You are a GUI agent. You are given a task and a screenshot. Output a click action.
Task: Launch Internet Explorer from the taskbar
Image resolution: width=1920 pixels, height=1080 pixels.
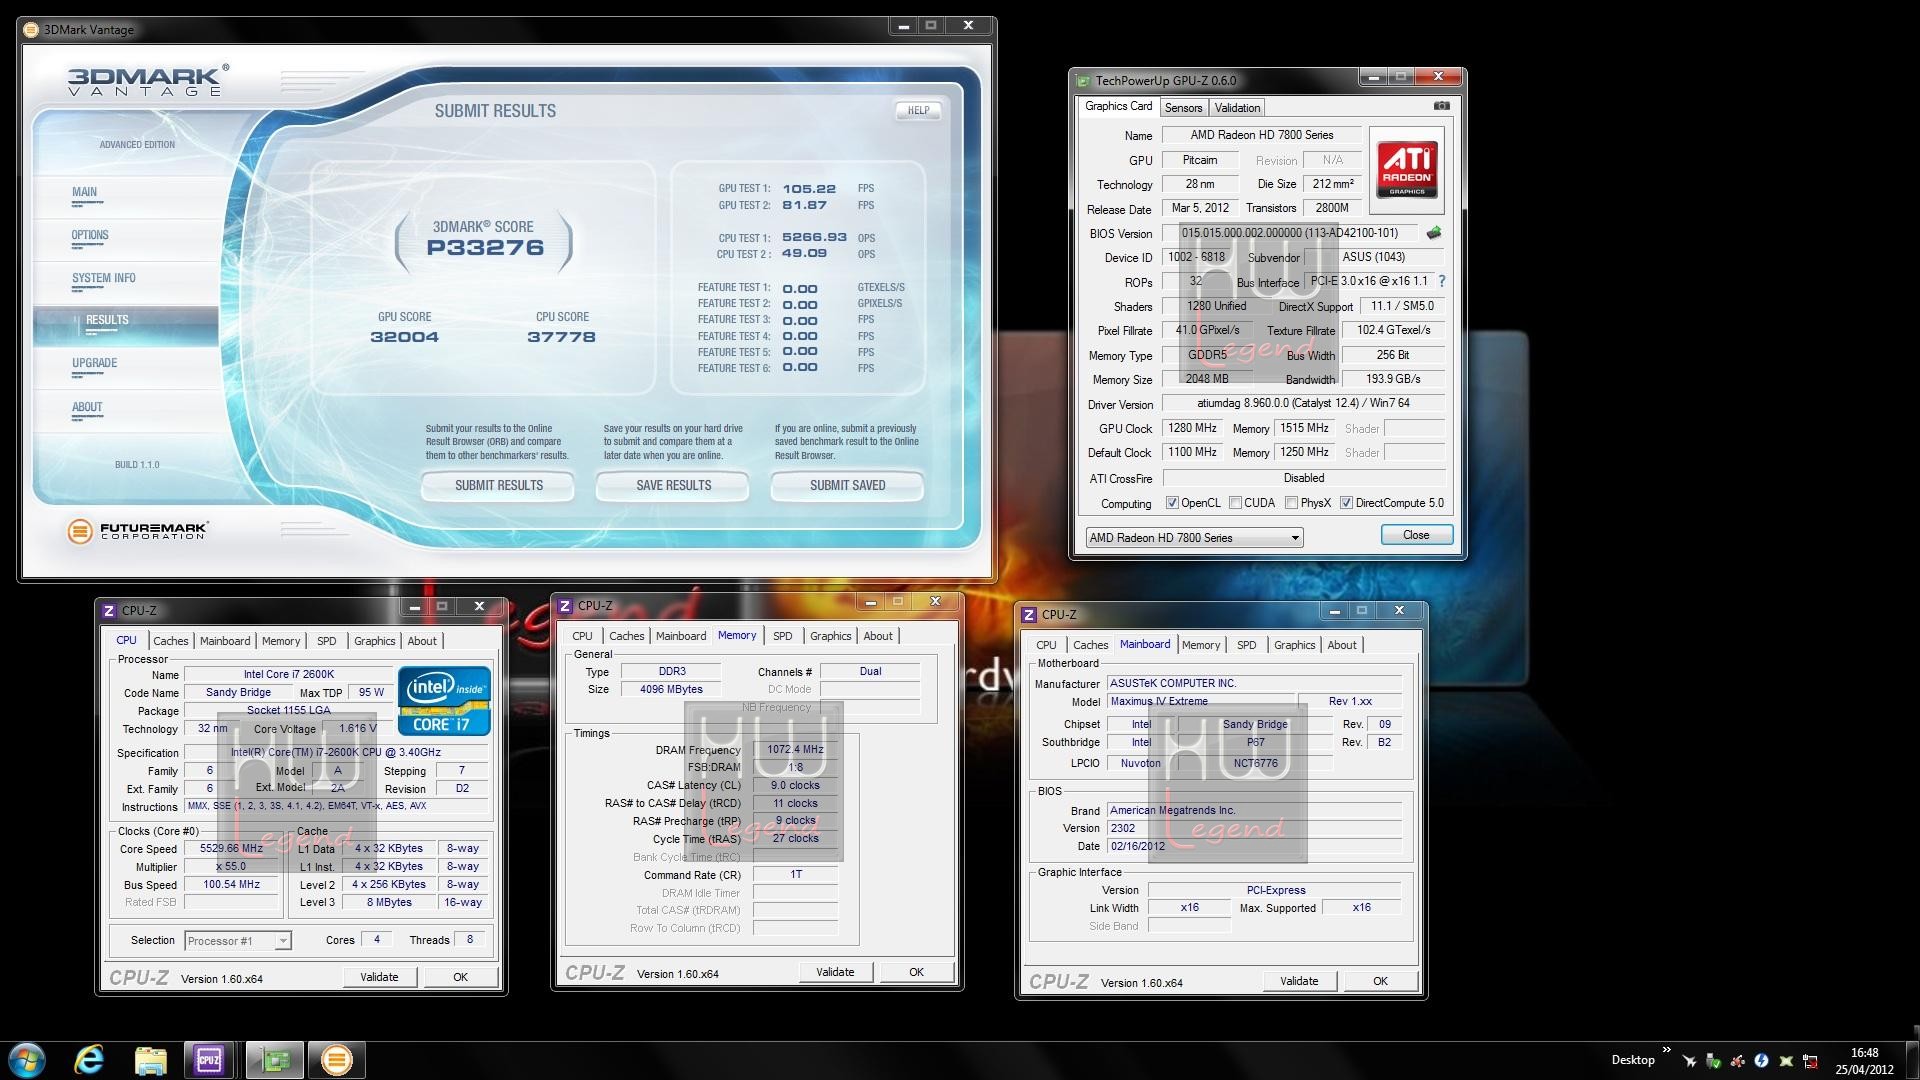(x=90, y=1060)
